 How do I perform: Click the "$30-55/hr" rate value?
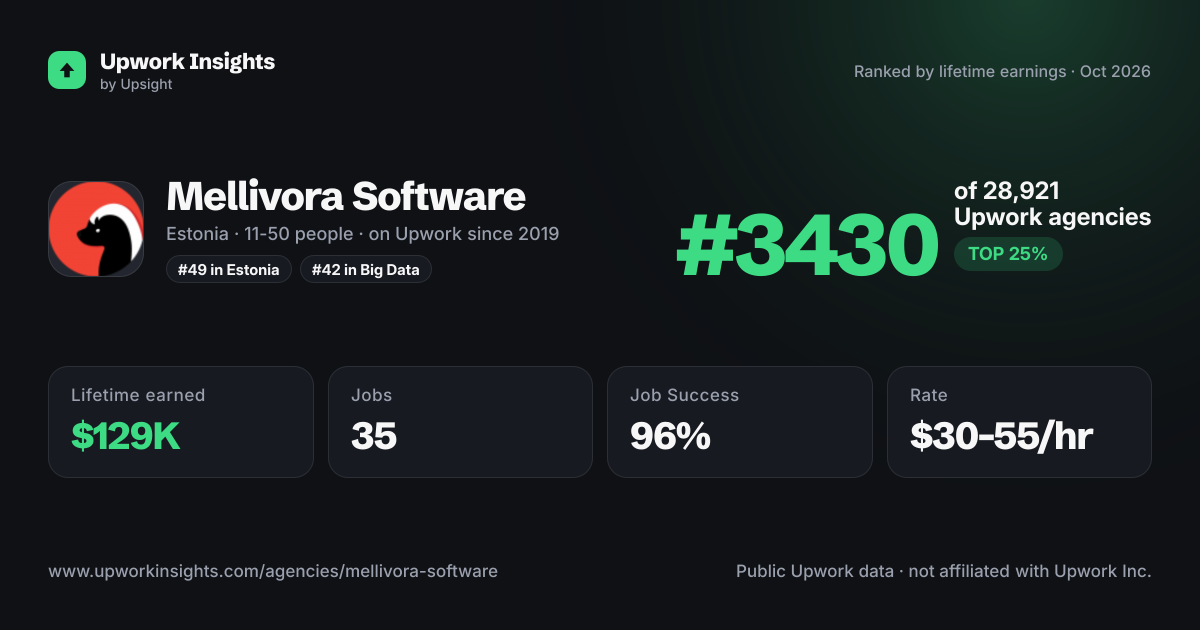point(1002,436)
